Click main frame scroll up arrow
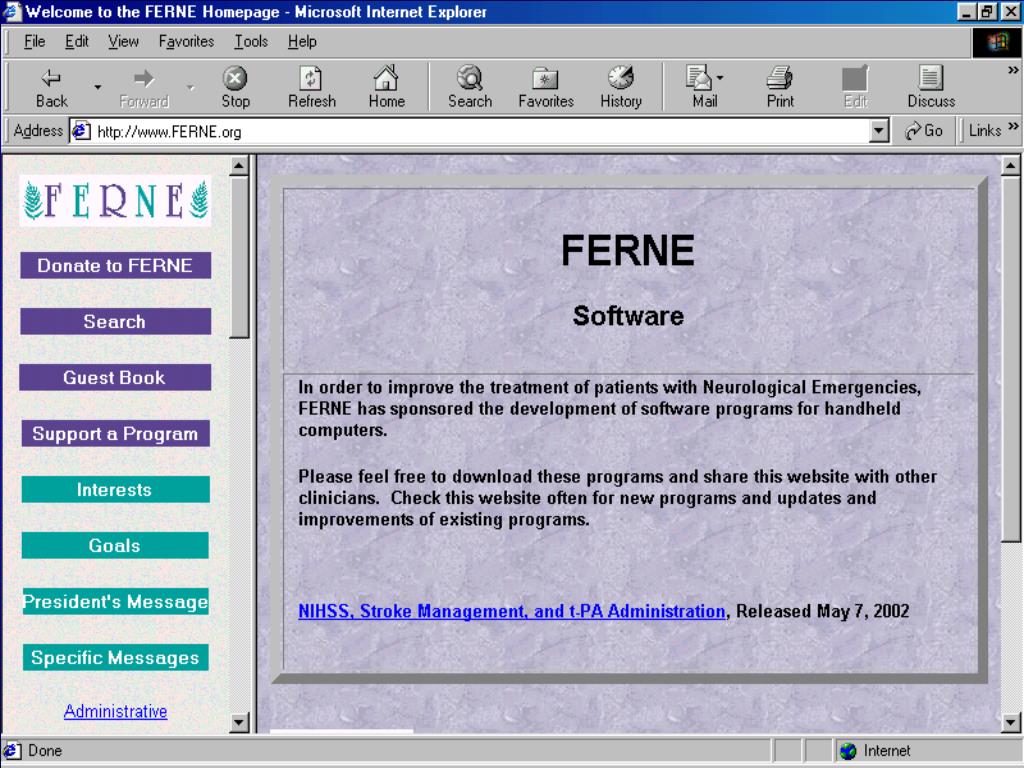This screenshot has width=1024, height=768. point(1010,166)
